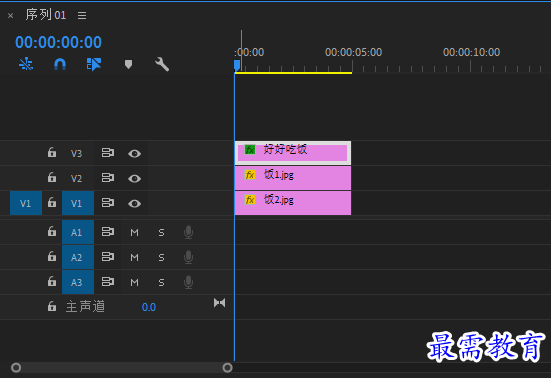
Task: Toggle lock on track V2
Action: point(52,177)
